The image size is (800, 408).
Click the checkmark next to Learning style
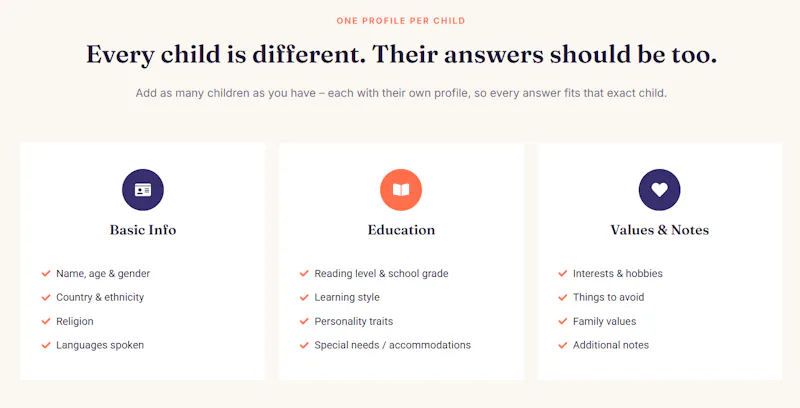[304, 297]
